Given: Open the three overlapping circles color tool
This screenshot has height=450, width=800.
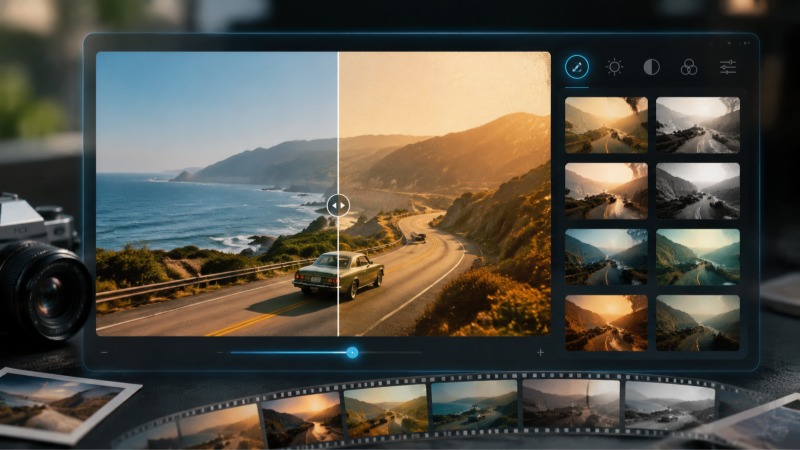Looking at the screenshot, I should (689, 67).
